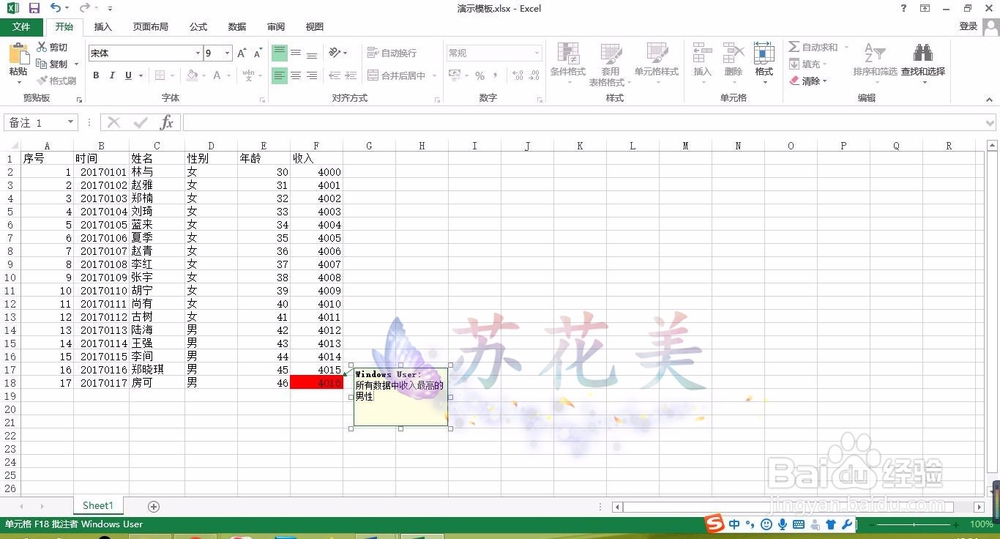The height and width of the screenshot is (539, 1000).
Task: Open the font name dropdown (宋体)
Action: [x=198, y=53]
